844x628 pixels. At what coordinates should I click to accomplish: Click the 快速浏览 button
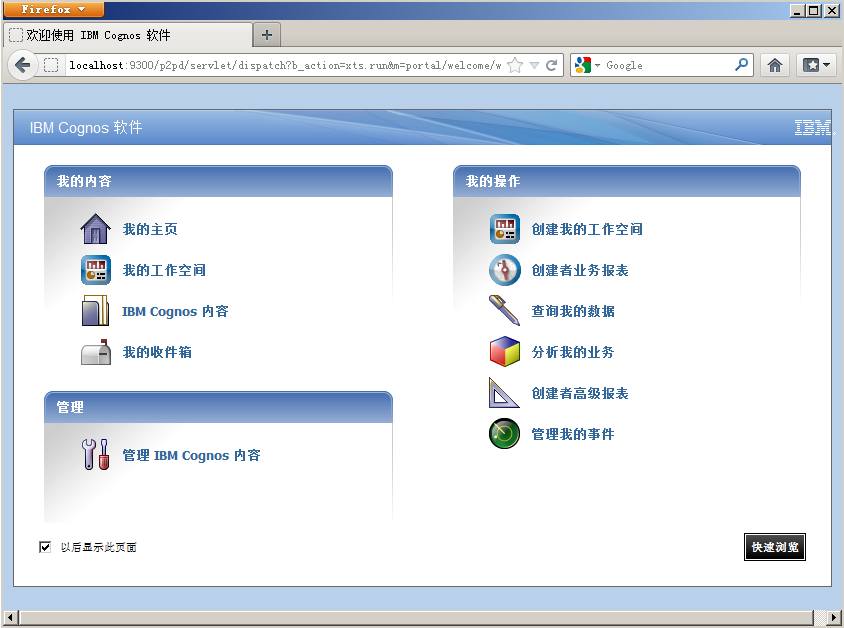775,547
